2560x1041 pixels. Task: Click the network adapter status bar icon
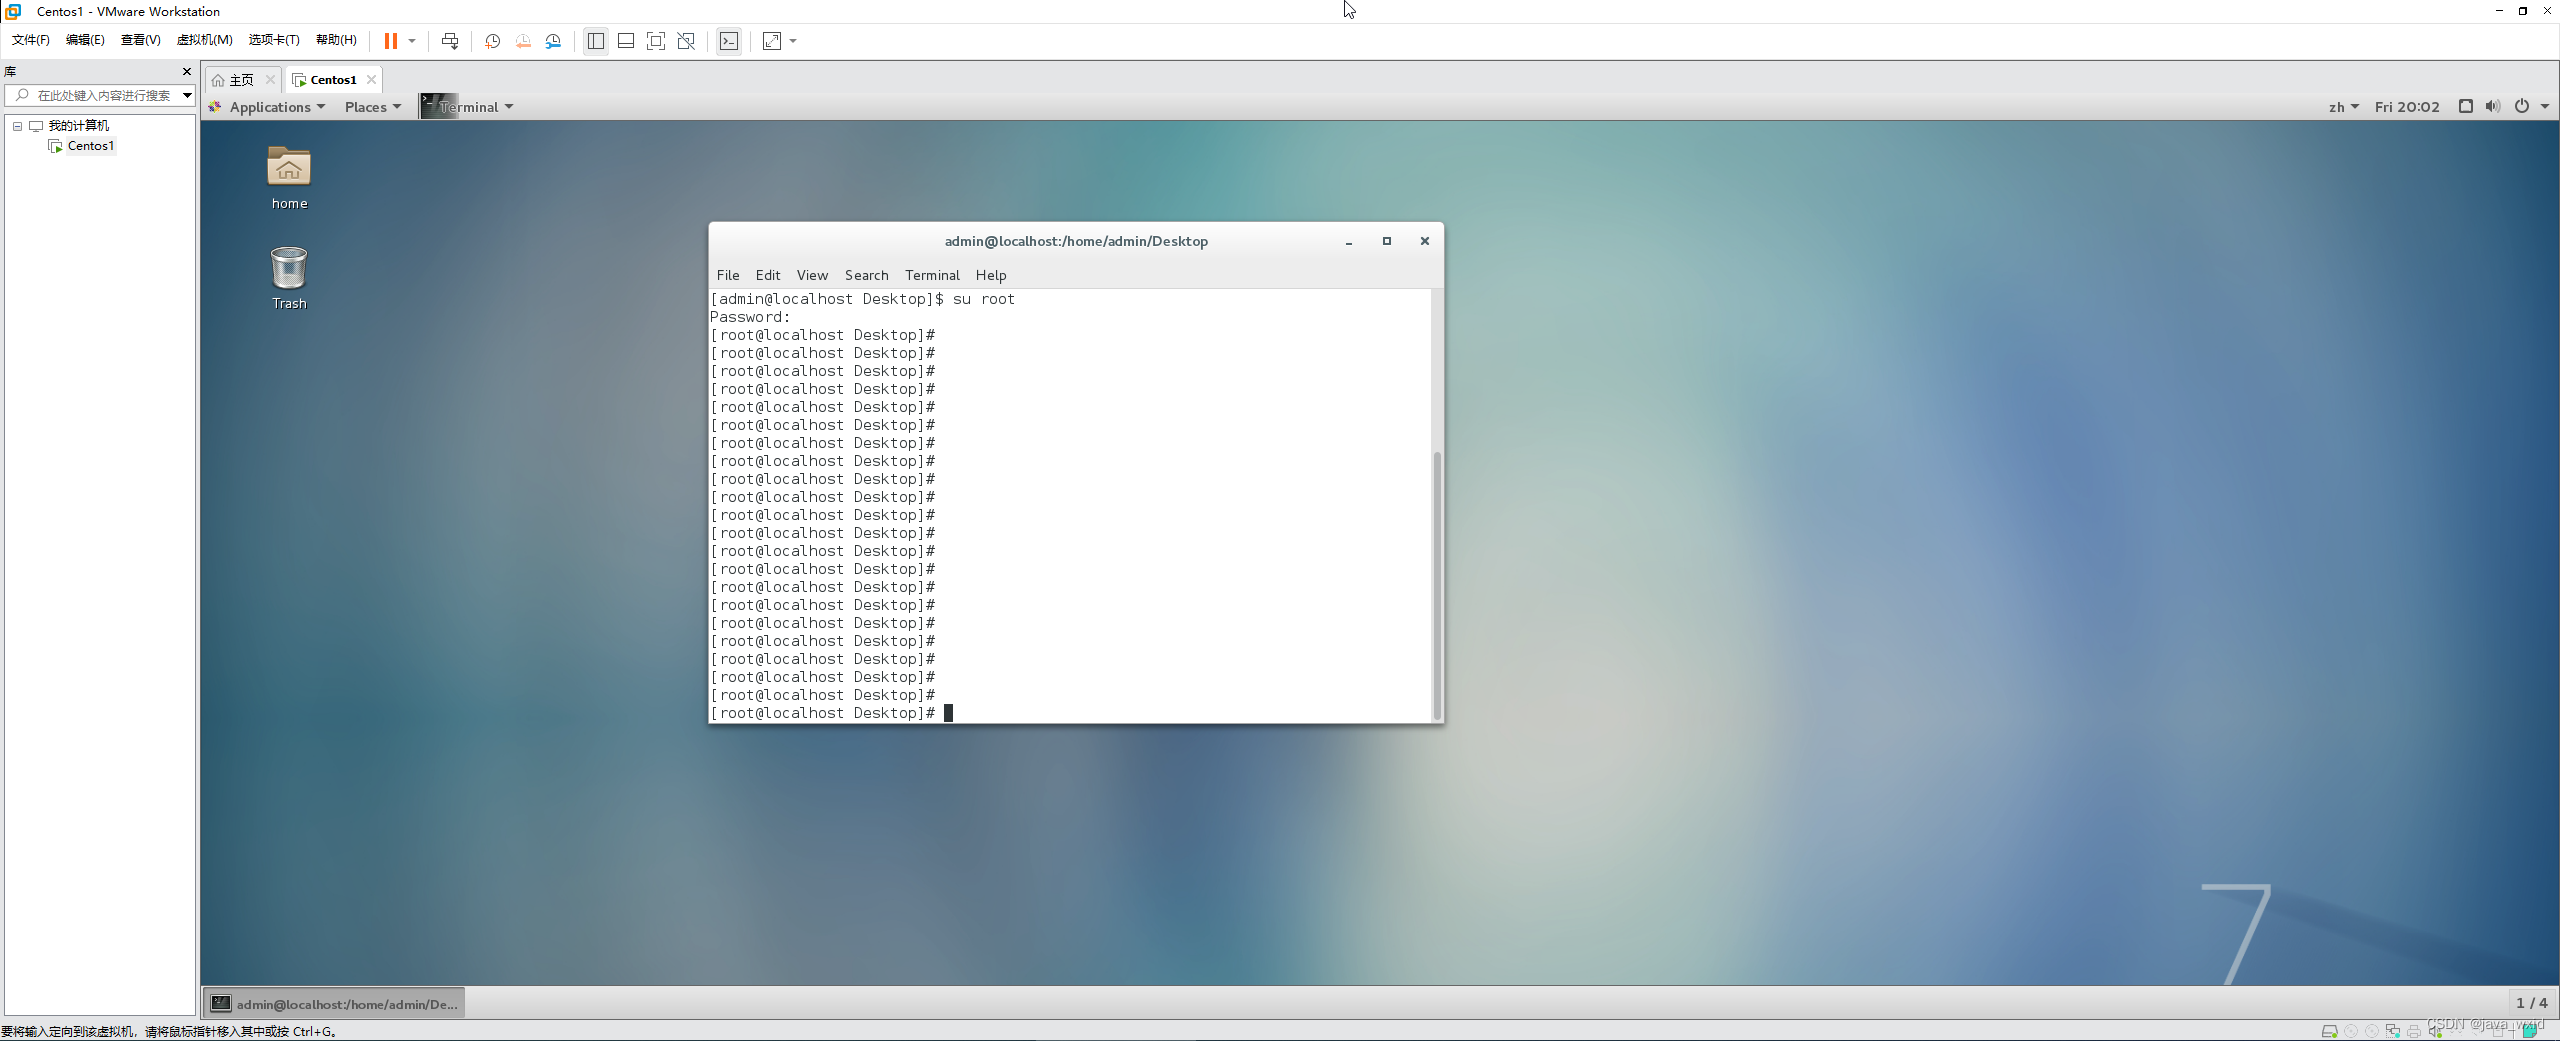coord(2392,1031)
